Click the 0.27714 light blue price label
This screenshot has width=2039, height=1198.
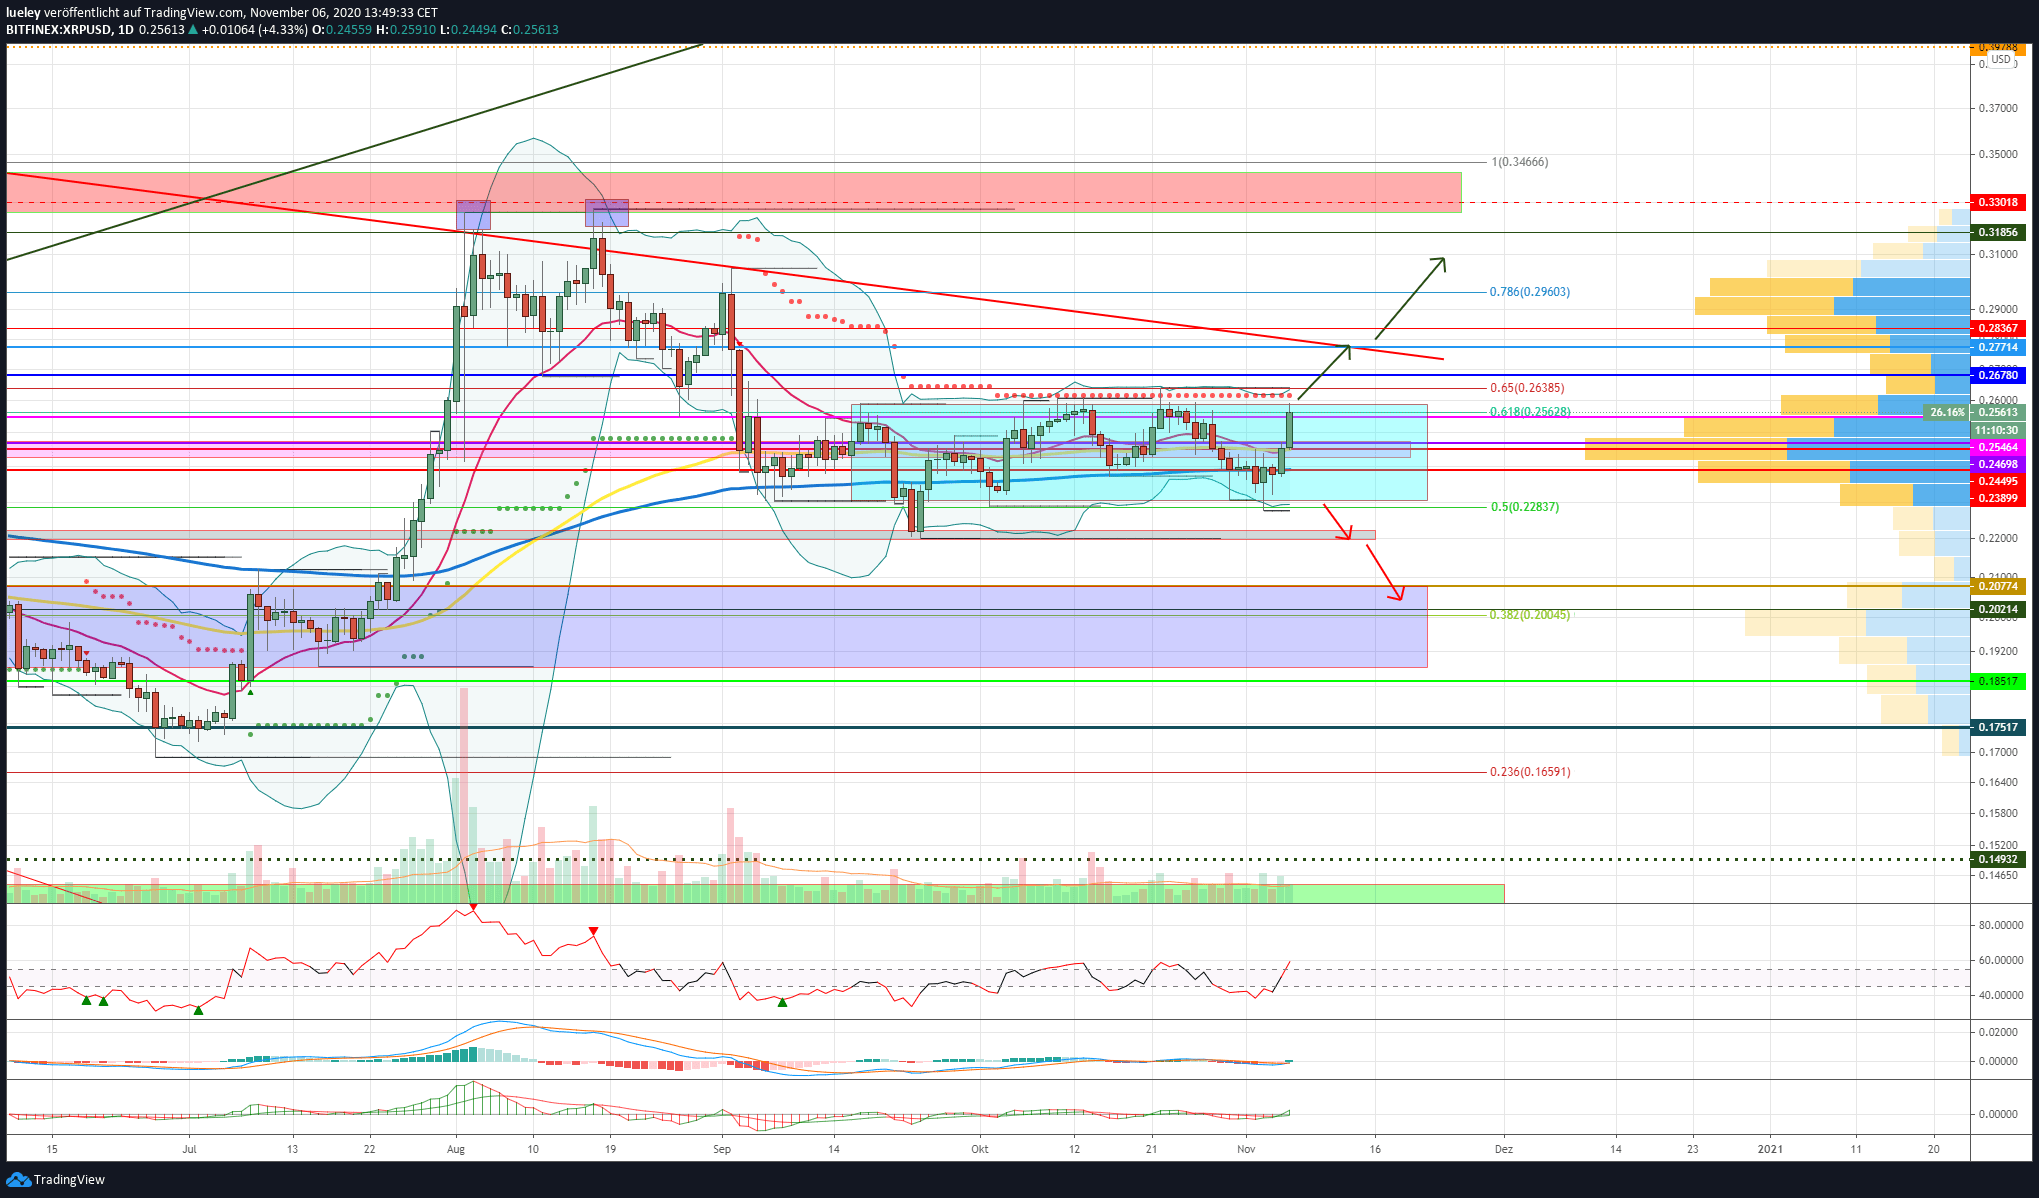pyautogui.click(x=1998, y=347)
